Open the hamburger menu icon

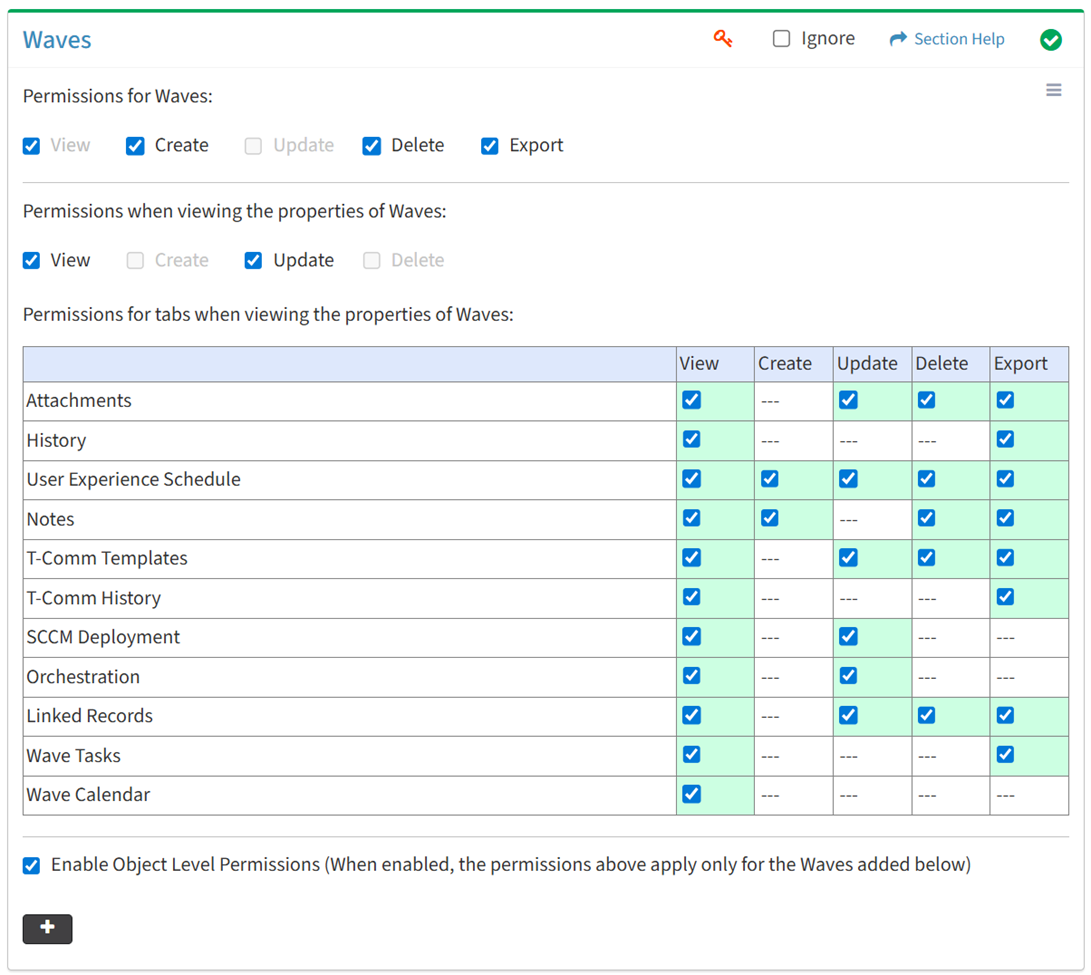click(x=1053, y=90)
